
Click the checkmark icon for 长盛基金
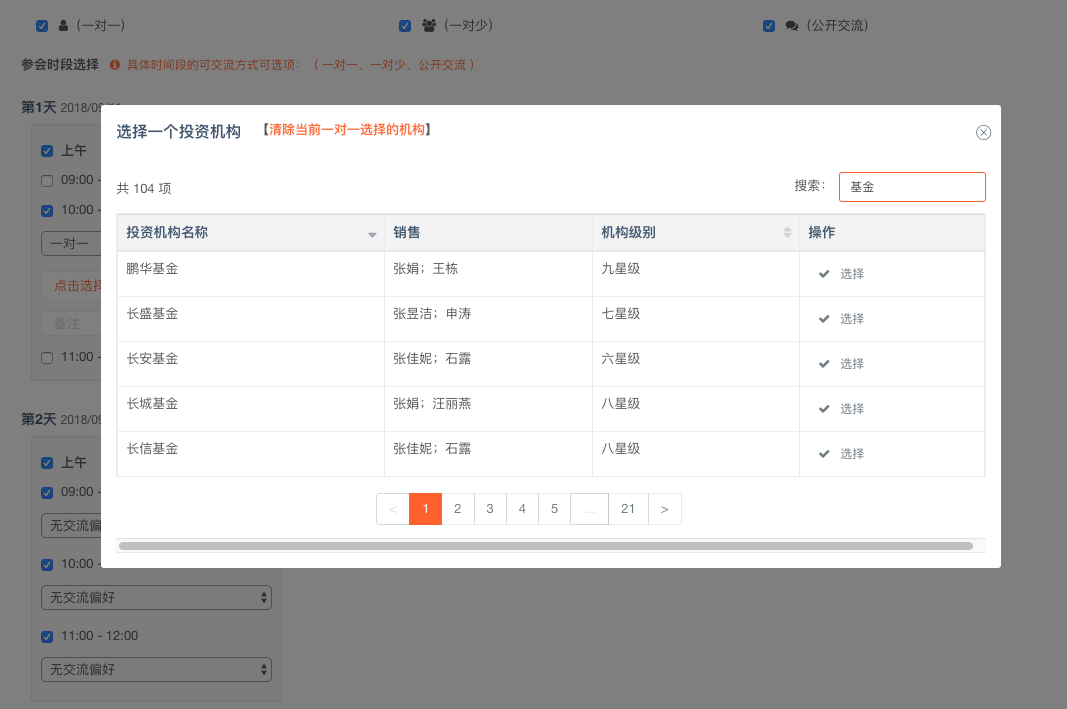tap(824, 318)
